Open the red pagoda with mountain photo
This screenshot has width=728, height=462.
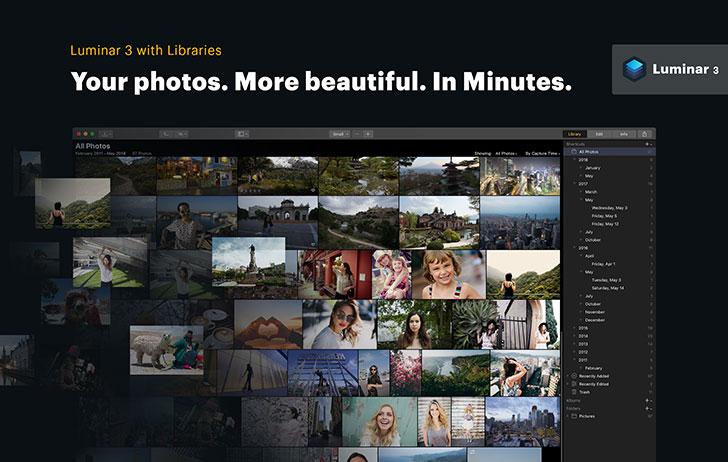(x=439, y=176)
